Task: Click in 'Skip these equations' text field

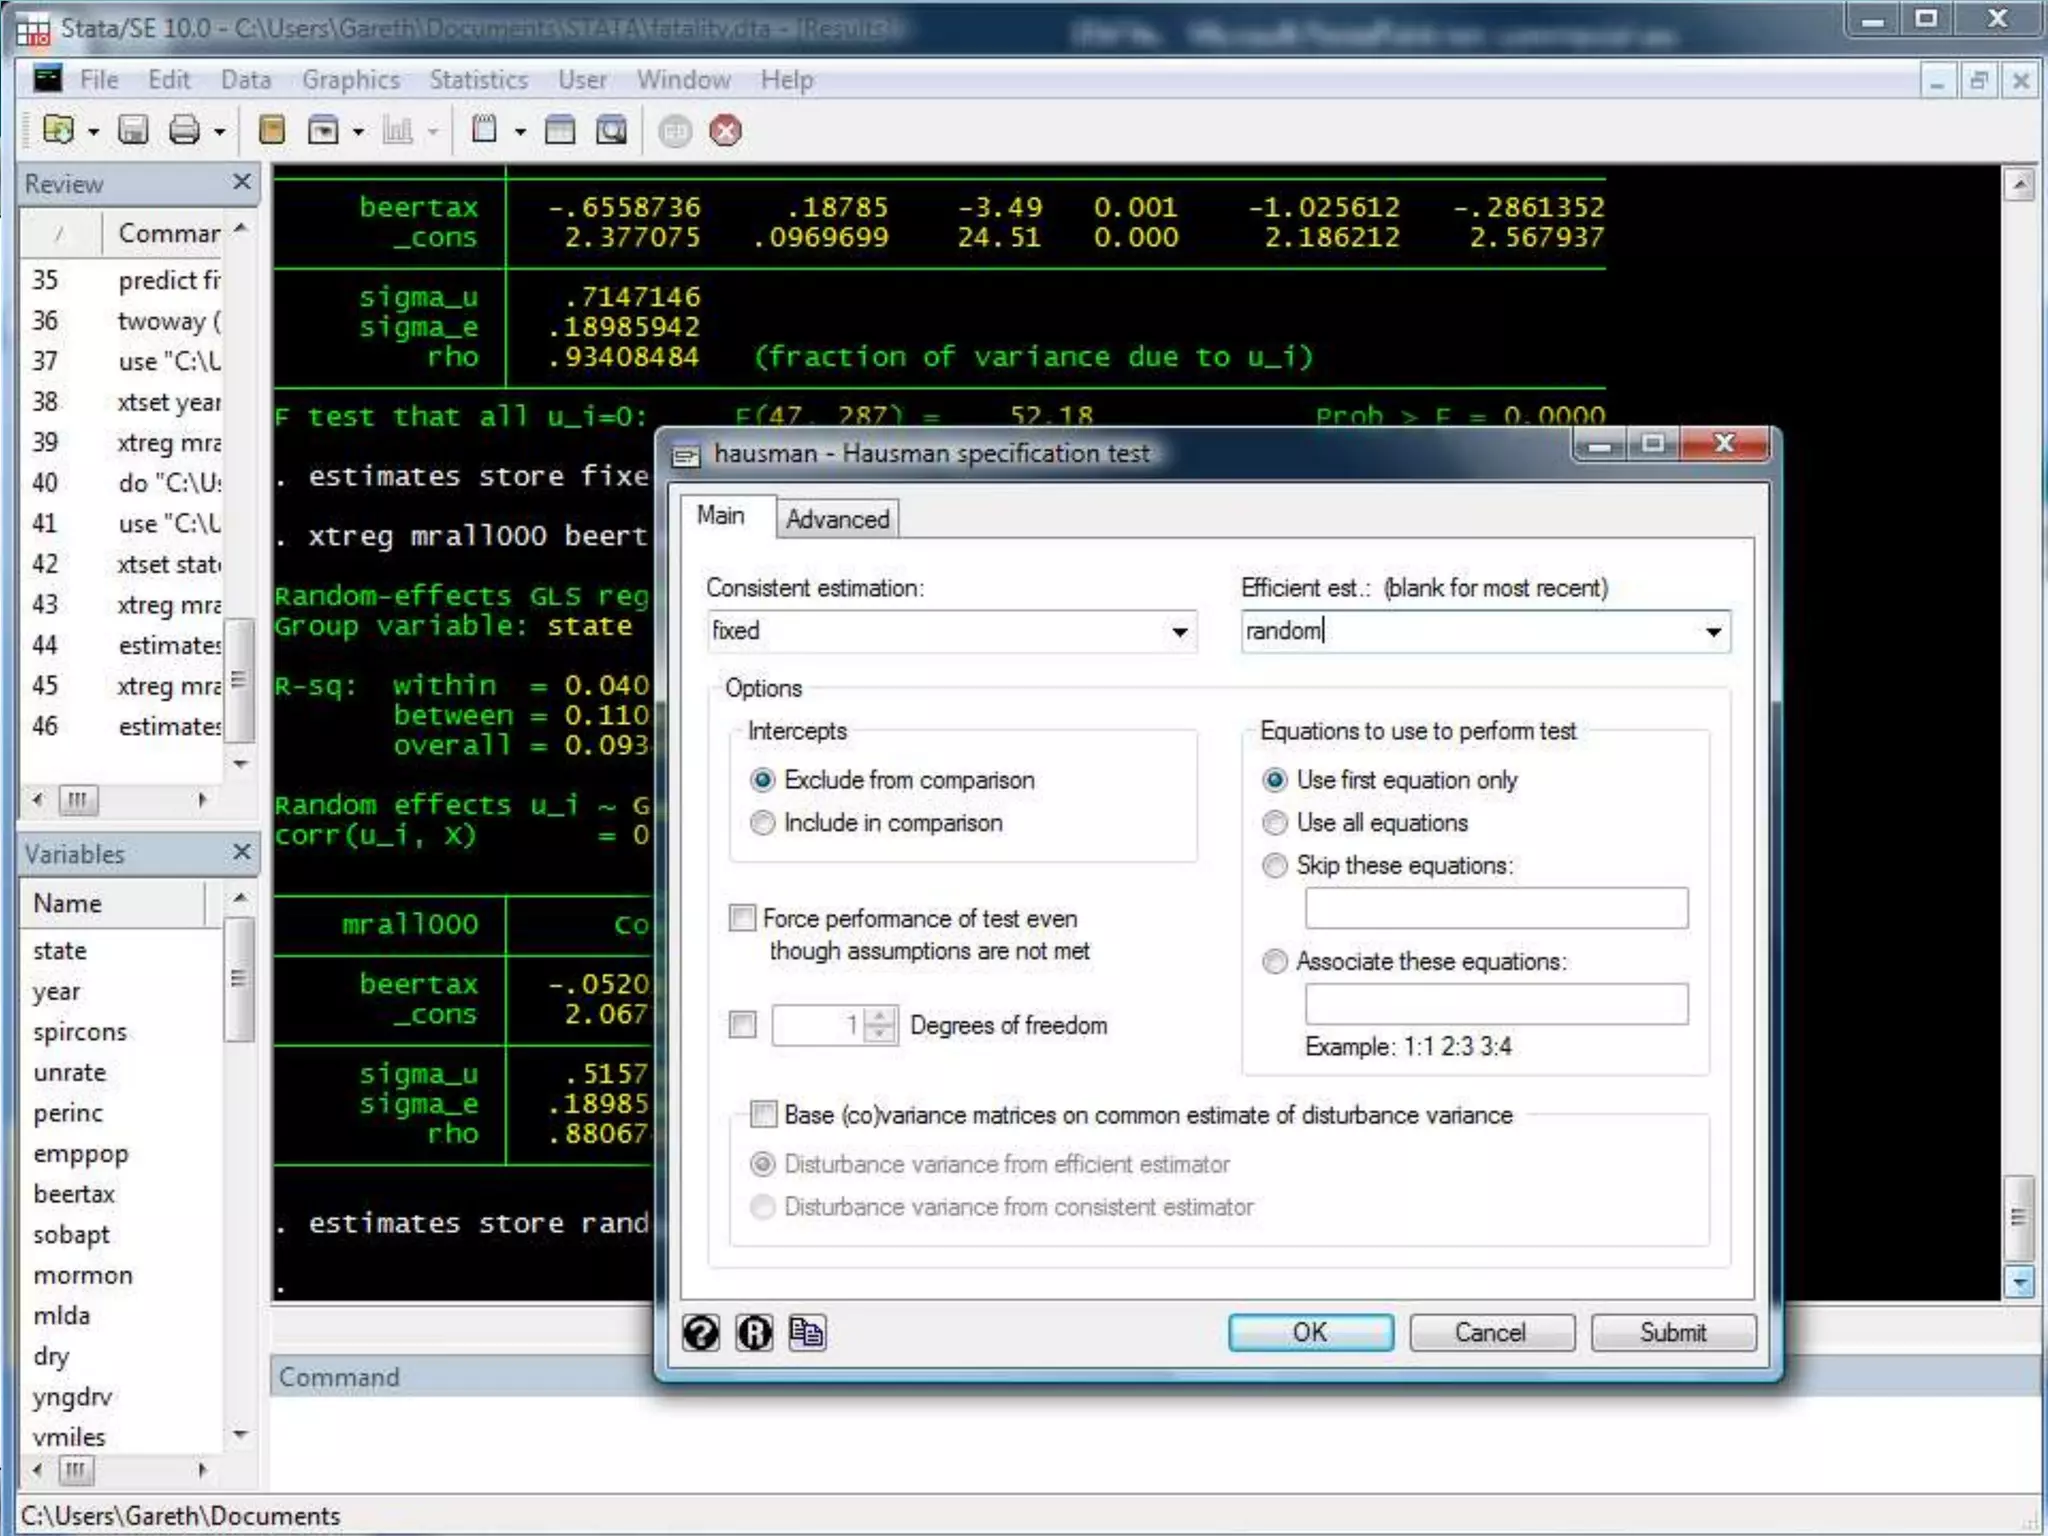Action: click(1496, 908)
